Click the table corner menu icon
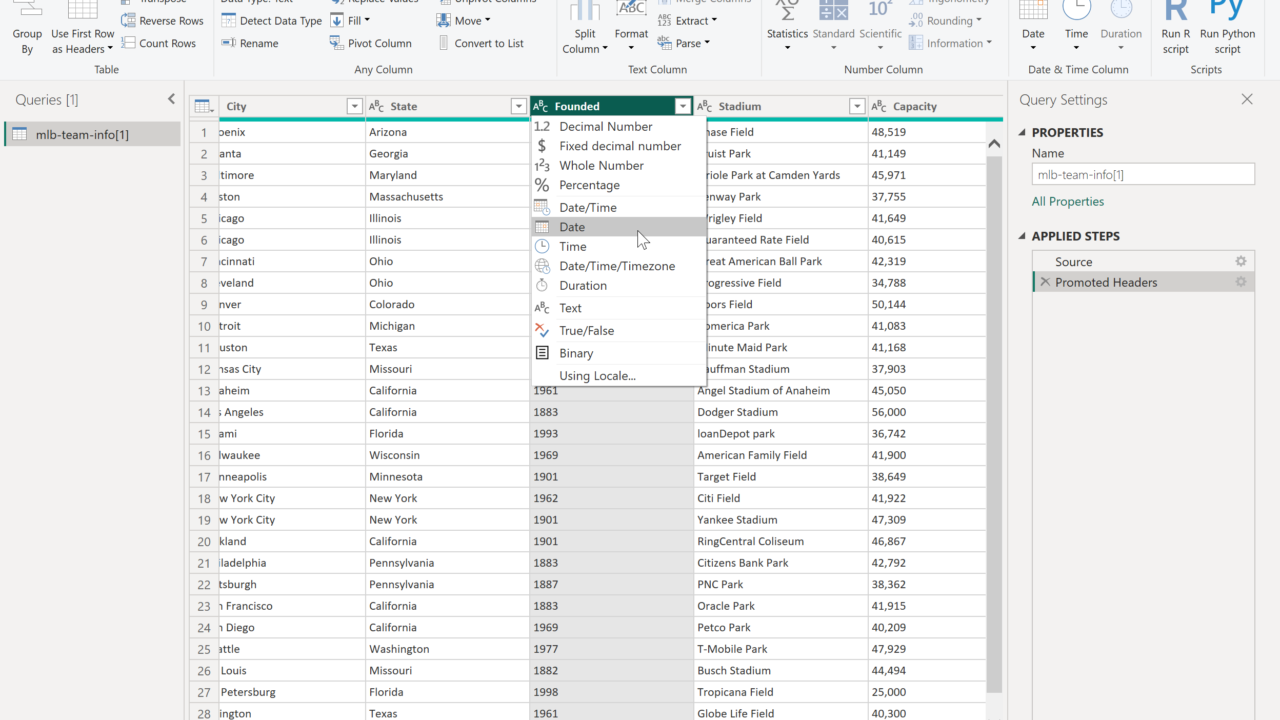The image size is (1280, 720). click(203, 107)
